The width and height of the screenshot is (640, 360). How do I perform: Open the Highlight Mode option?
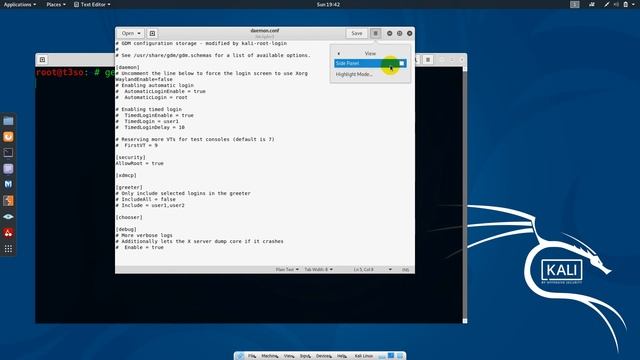point(354,74)
